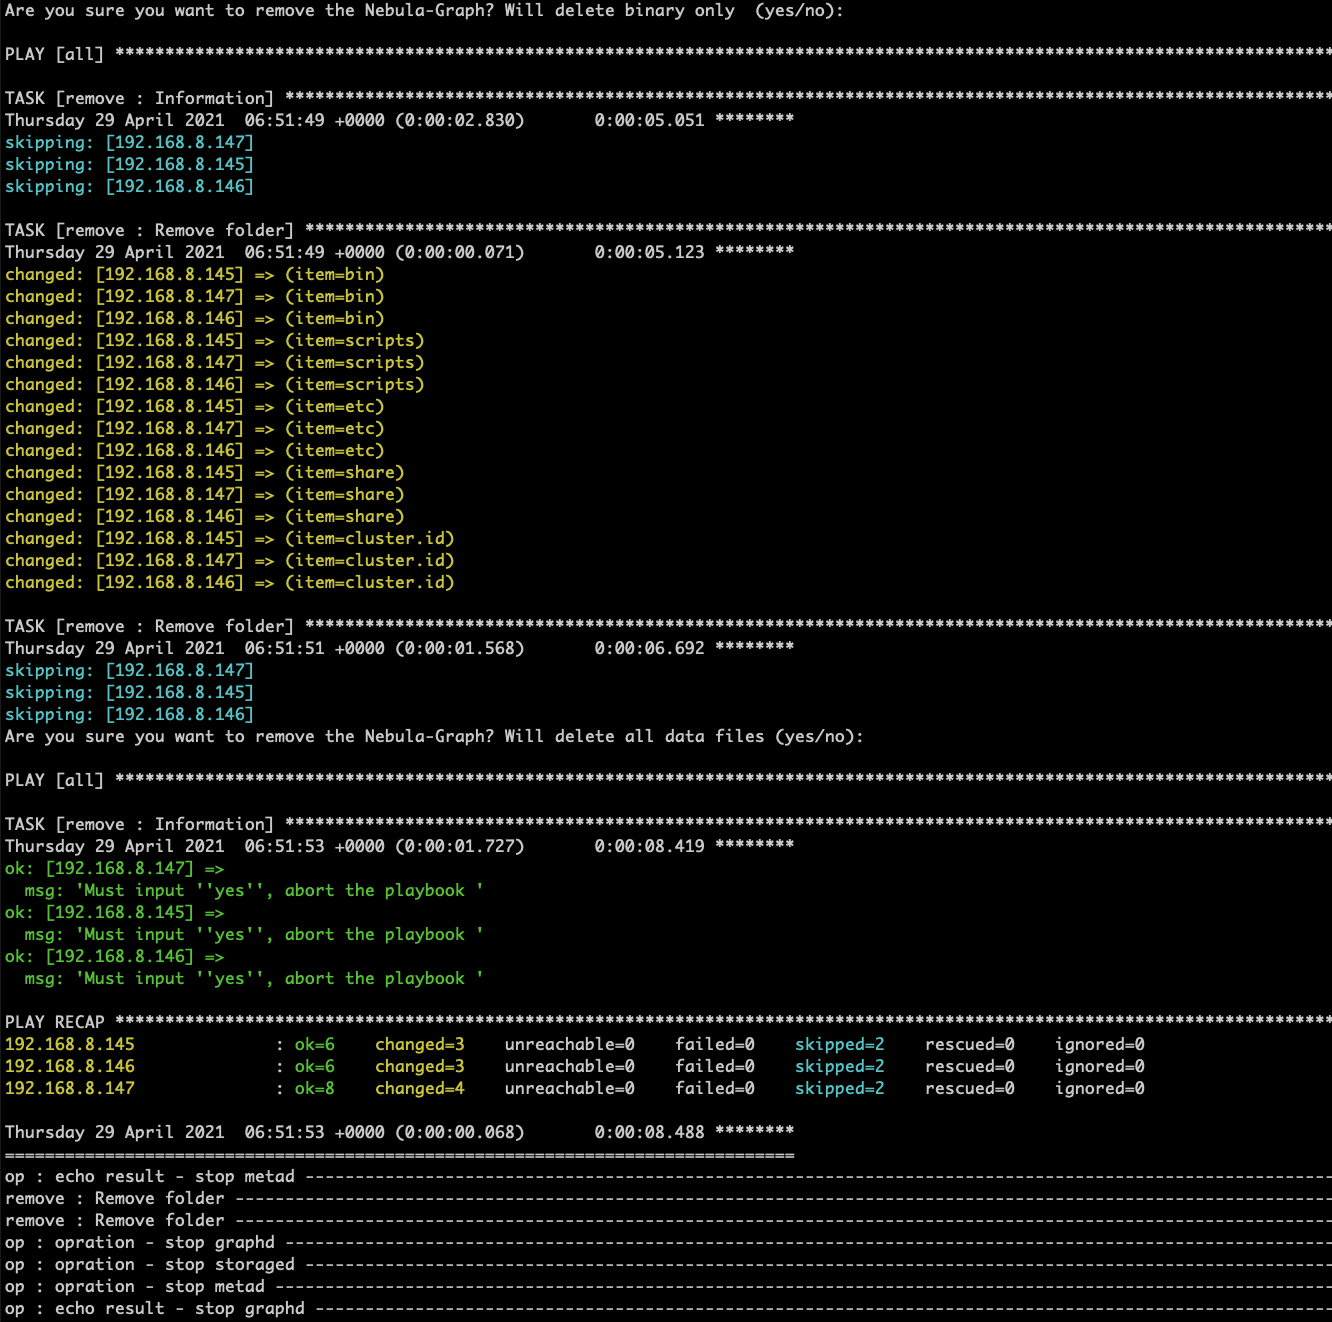Click the 'ok: [192.168.8.147] =>' line

point(115,868)
